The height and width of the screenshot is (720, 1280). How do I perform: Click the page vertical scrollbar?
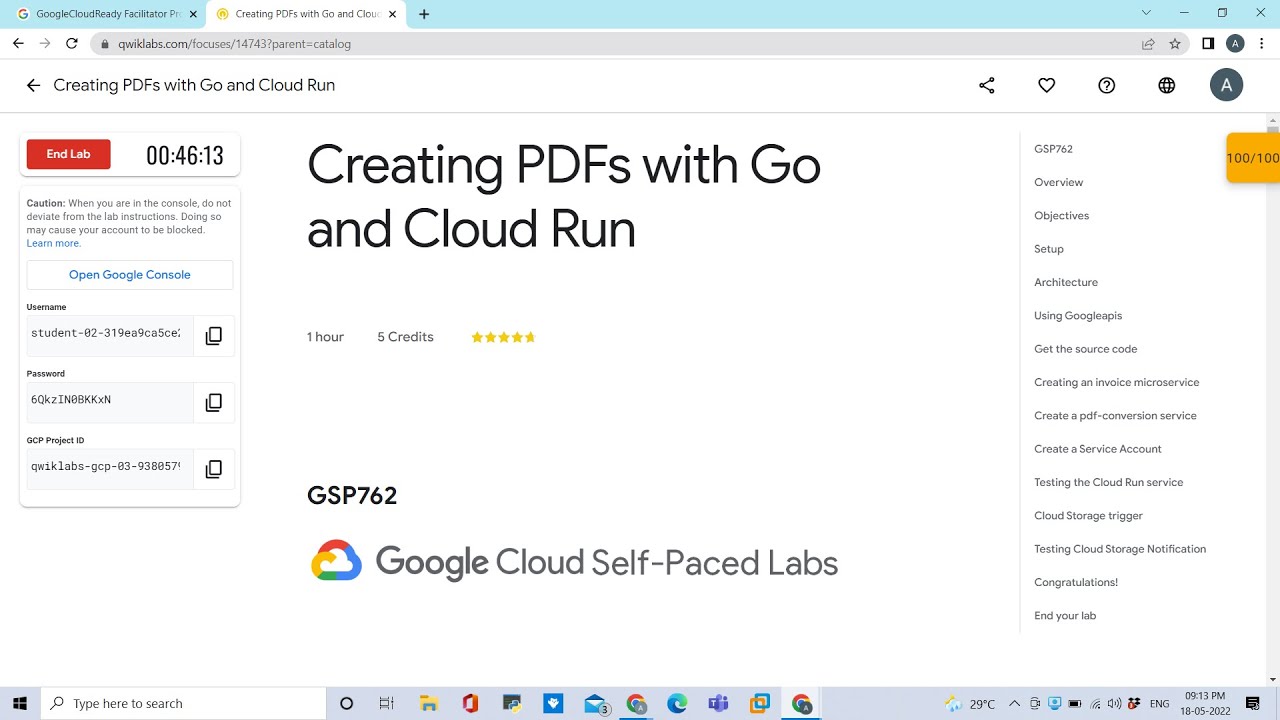[1273, 400]
